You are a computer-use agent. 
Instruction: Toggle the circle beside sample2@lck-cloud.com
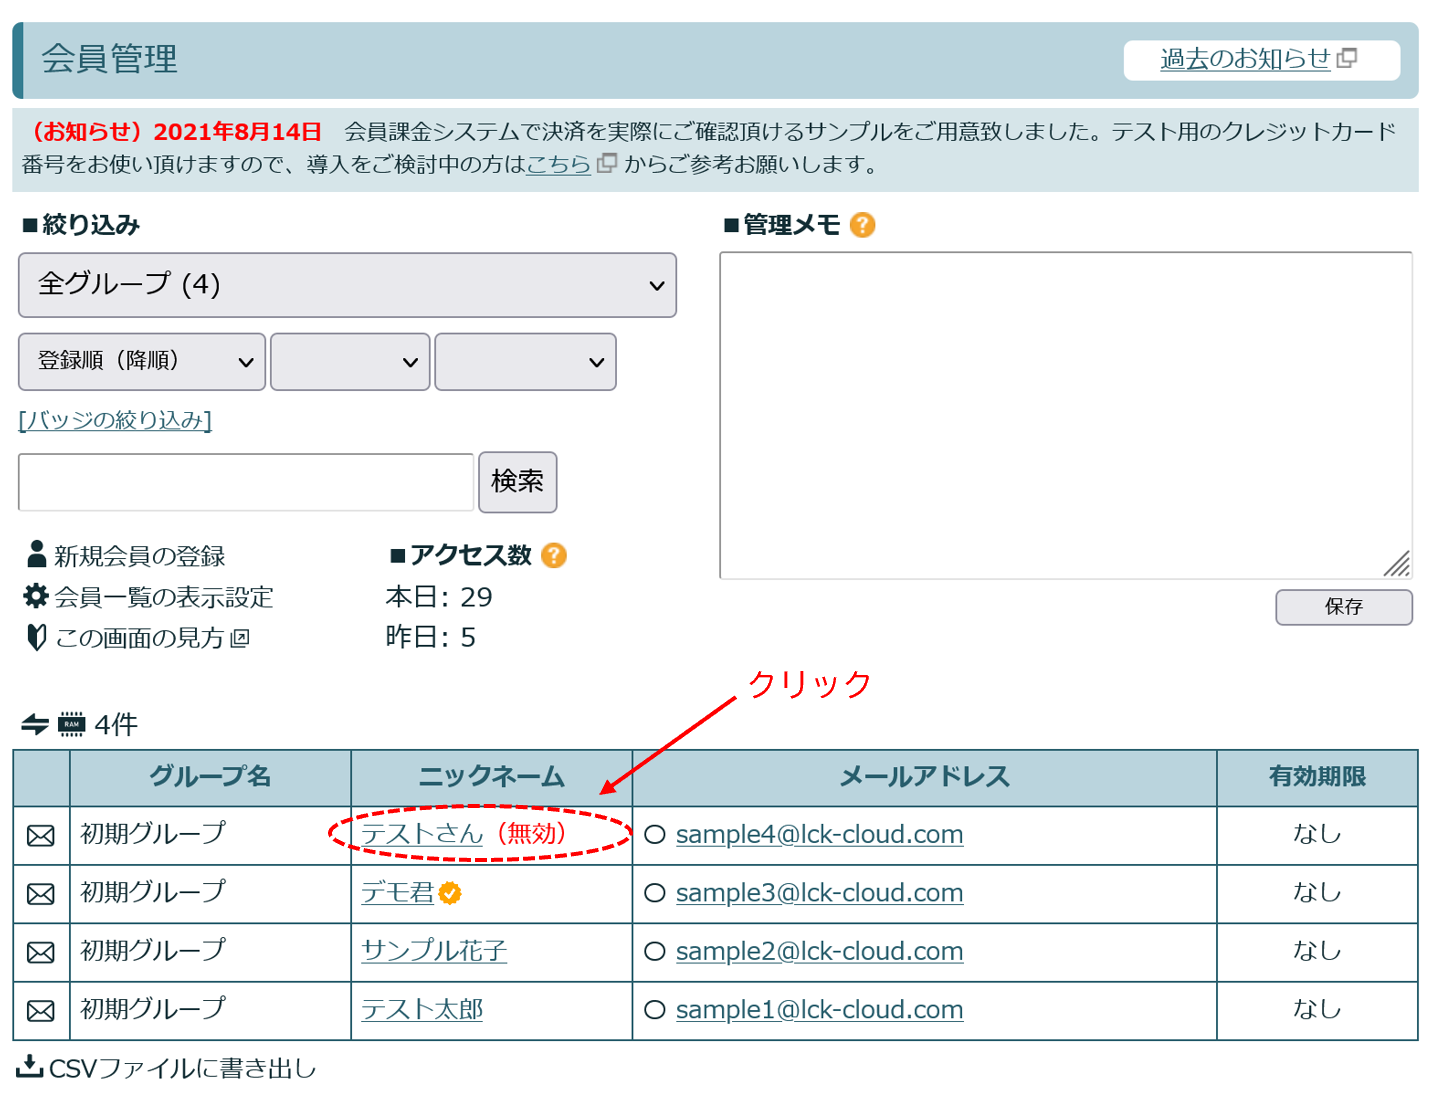point(655,951)
